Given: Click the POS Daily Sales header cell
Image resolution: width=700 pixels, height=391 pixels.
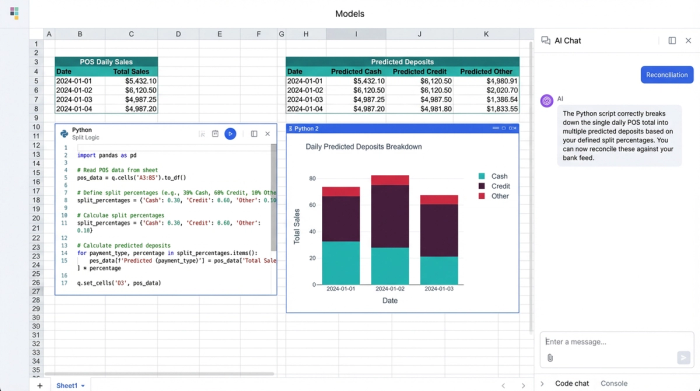Looking at the screenshot, I should [106, 62].
